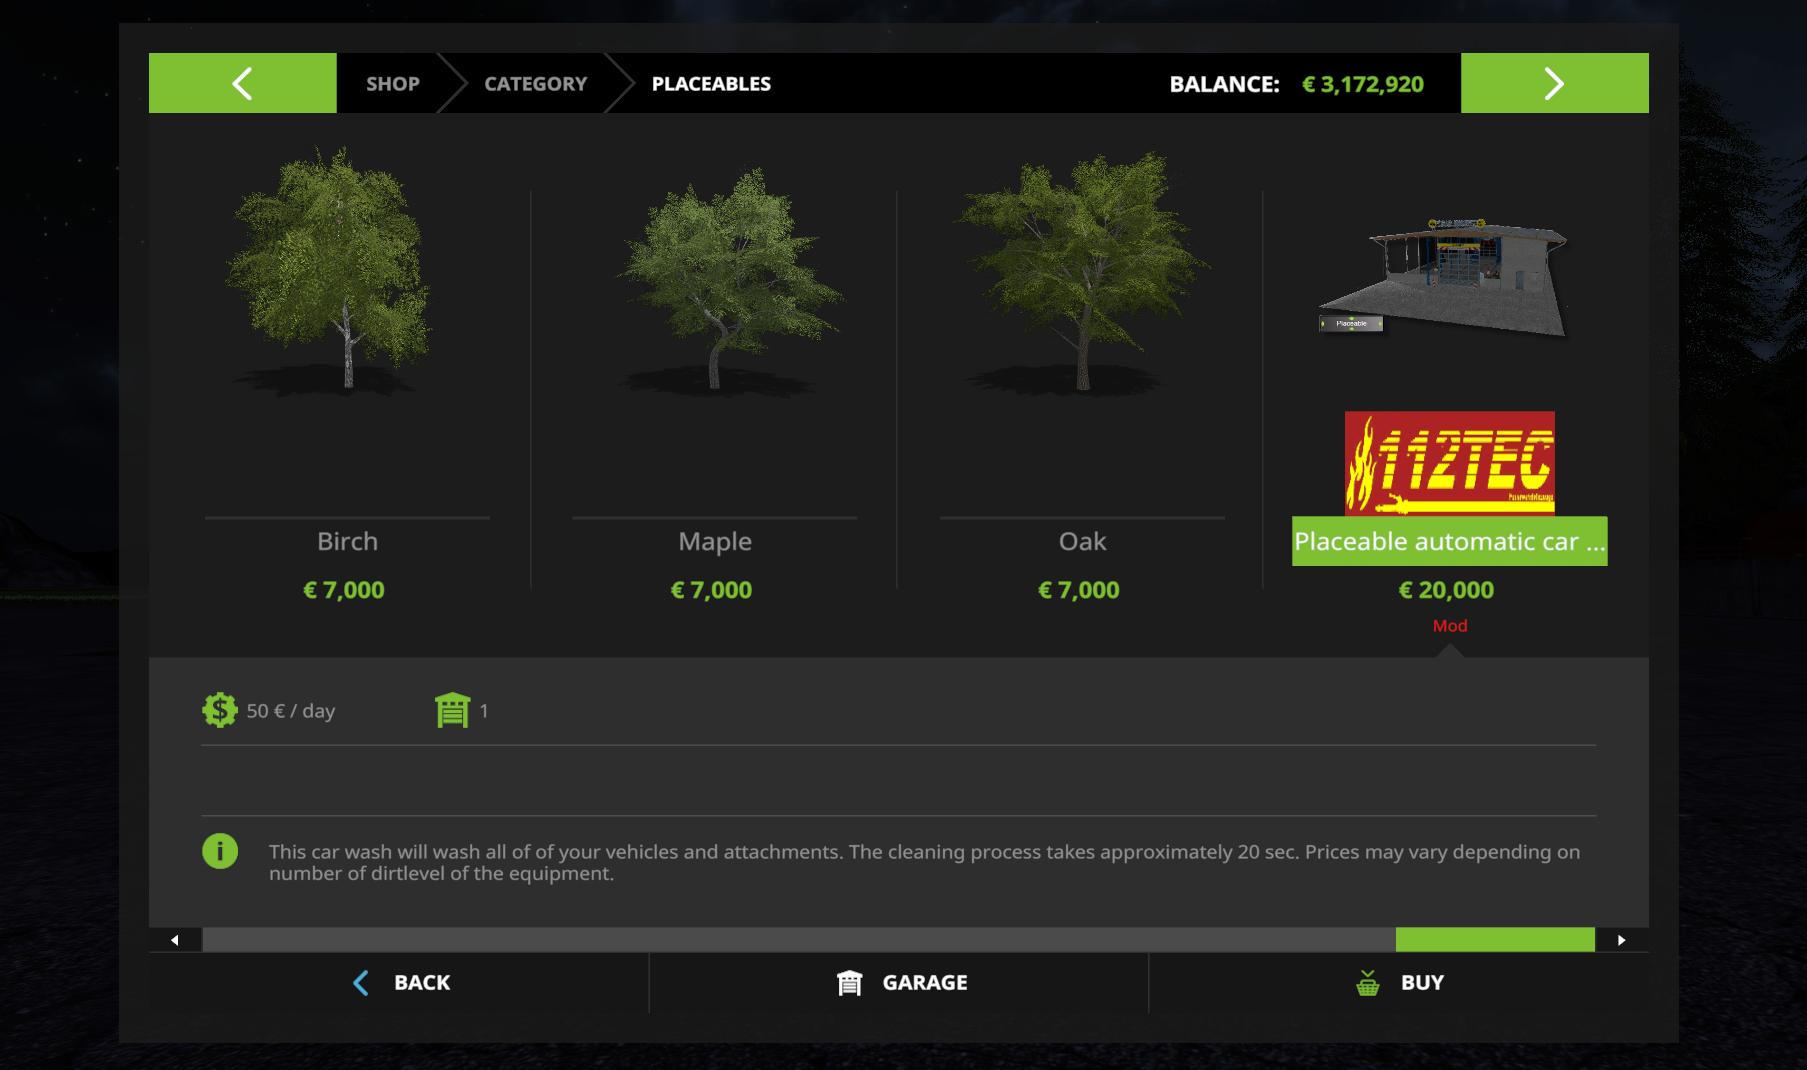
Task: Select the PLACEABLES breadcrumb
Action: [x=711, y=84]
